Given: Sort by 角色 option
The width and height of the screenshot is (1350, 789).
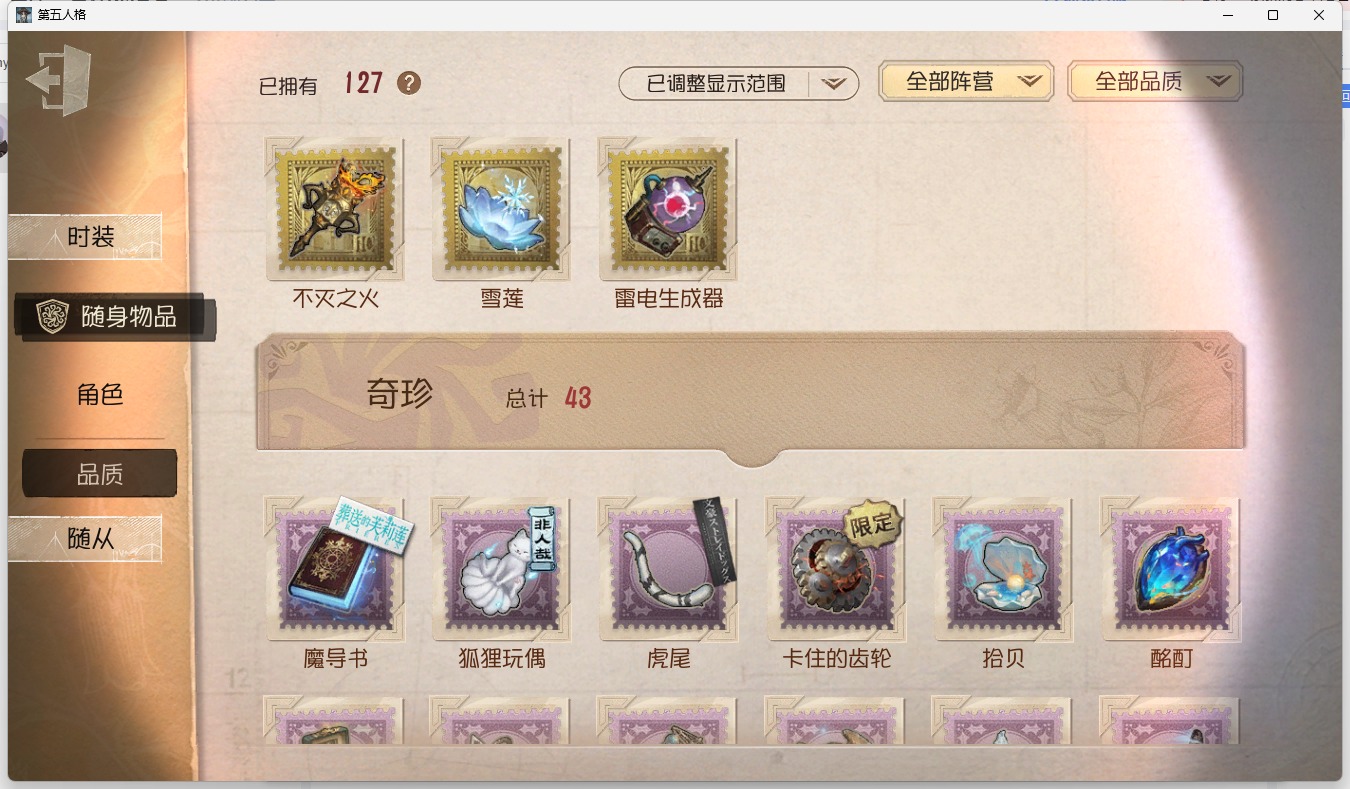Looking at the screenshot, I should (x=100, y=394).
